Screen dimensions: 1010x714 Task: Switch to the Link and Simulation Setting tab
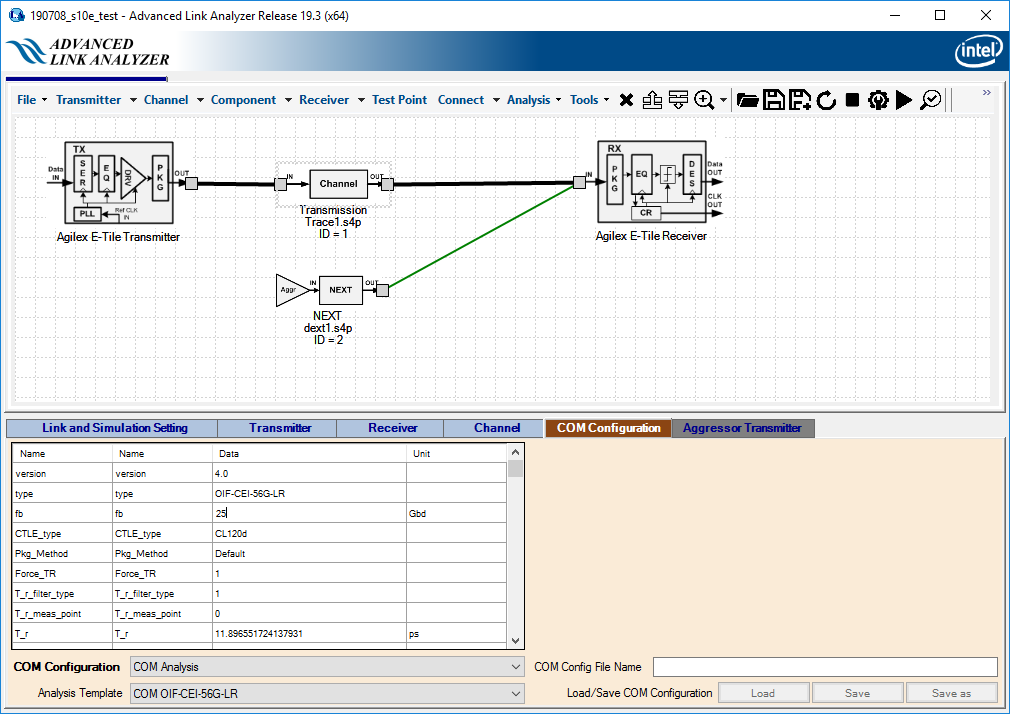[x=114, y=428]
